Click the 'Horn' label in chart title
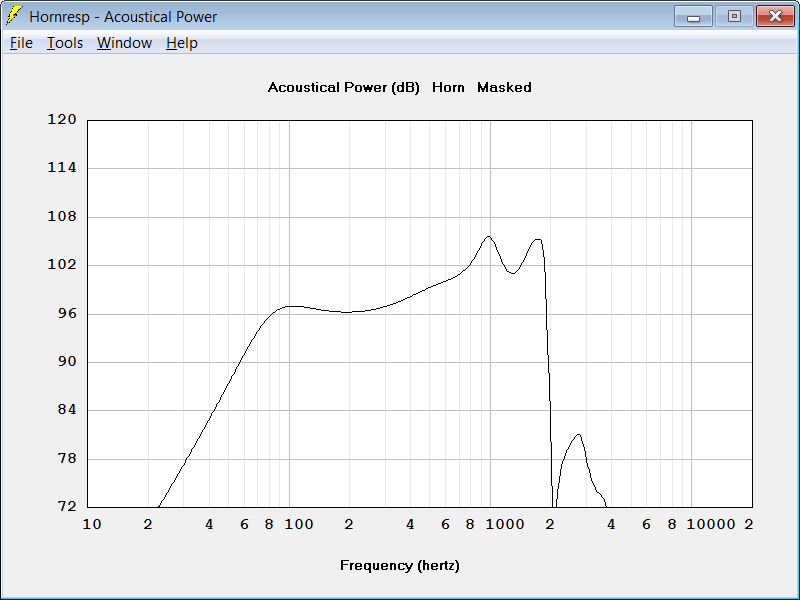This screenshot has width=800, height=600. coord(448,87)
